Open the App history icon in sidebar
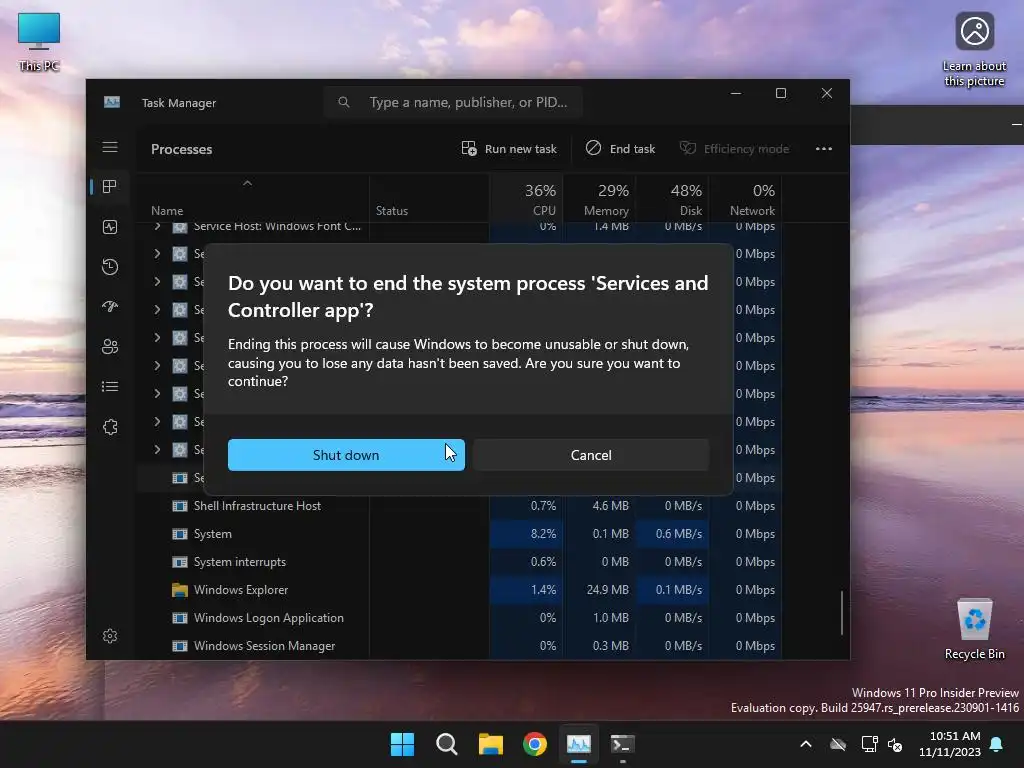Image resolution: width=1024 pixels, height=768 pixels. pos(110,266)
